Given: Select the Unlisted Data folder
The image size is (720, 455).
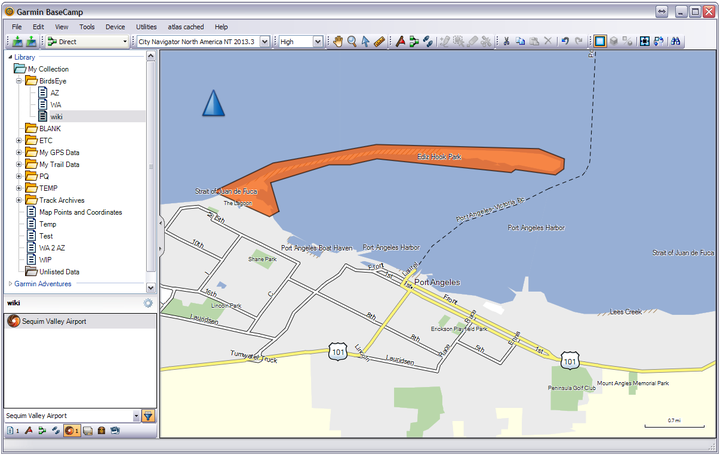Looking at the screenshot, I should [x=59, y=272].
